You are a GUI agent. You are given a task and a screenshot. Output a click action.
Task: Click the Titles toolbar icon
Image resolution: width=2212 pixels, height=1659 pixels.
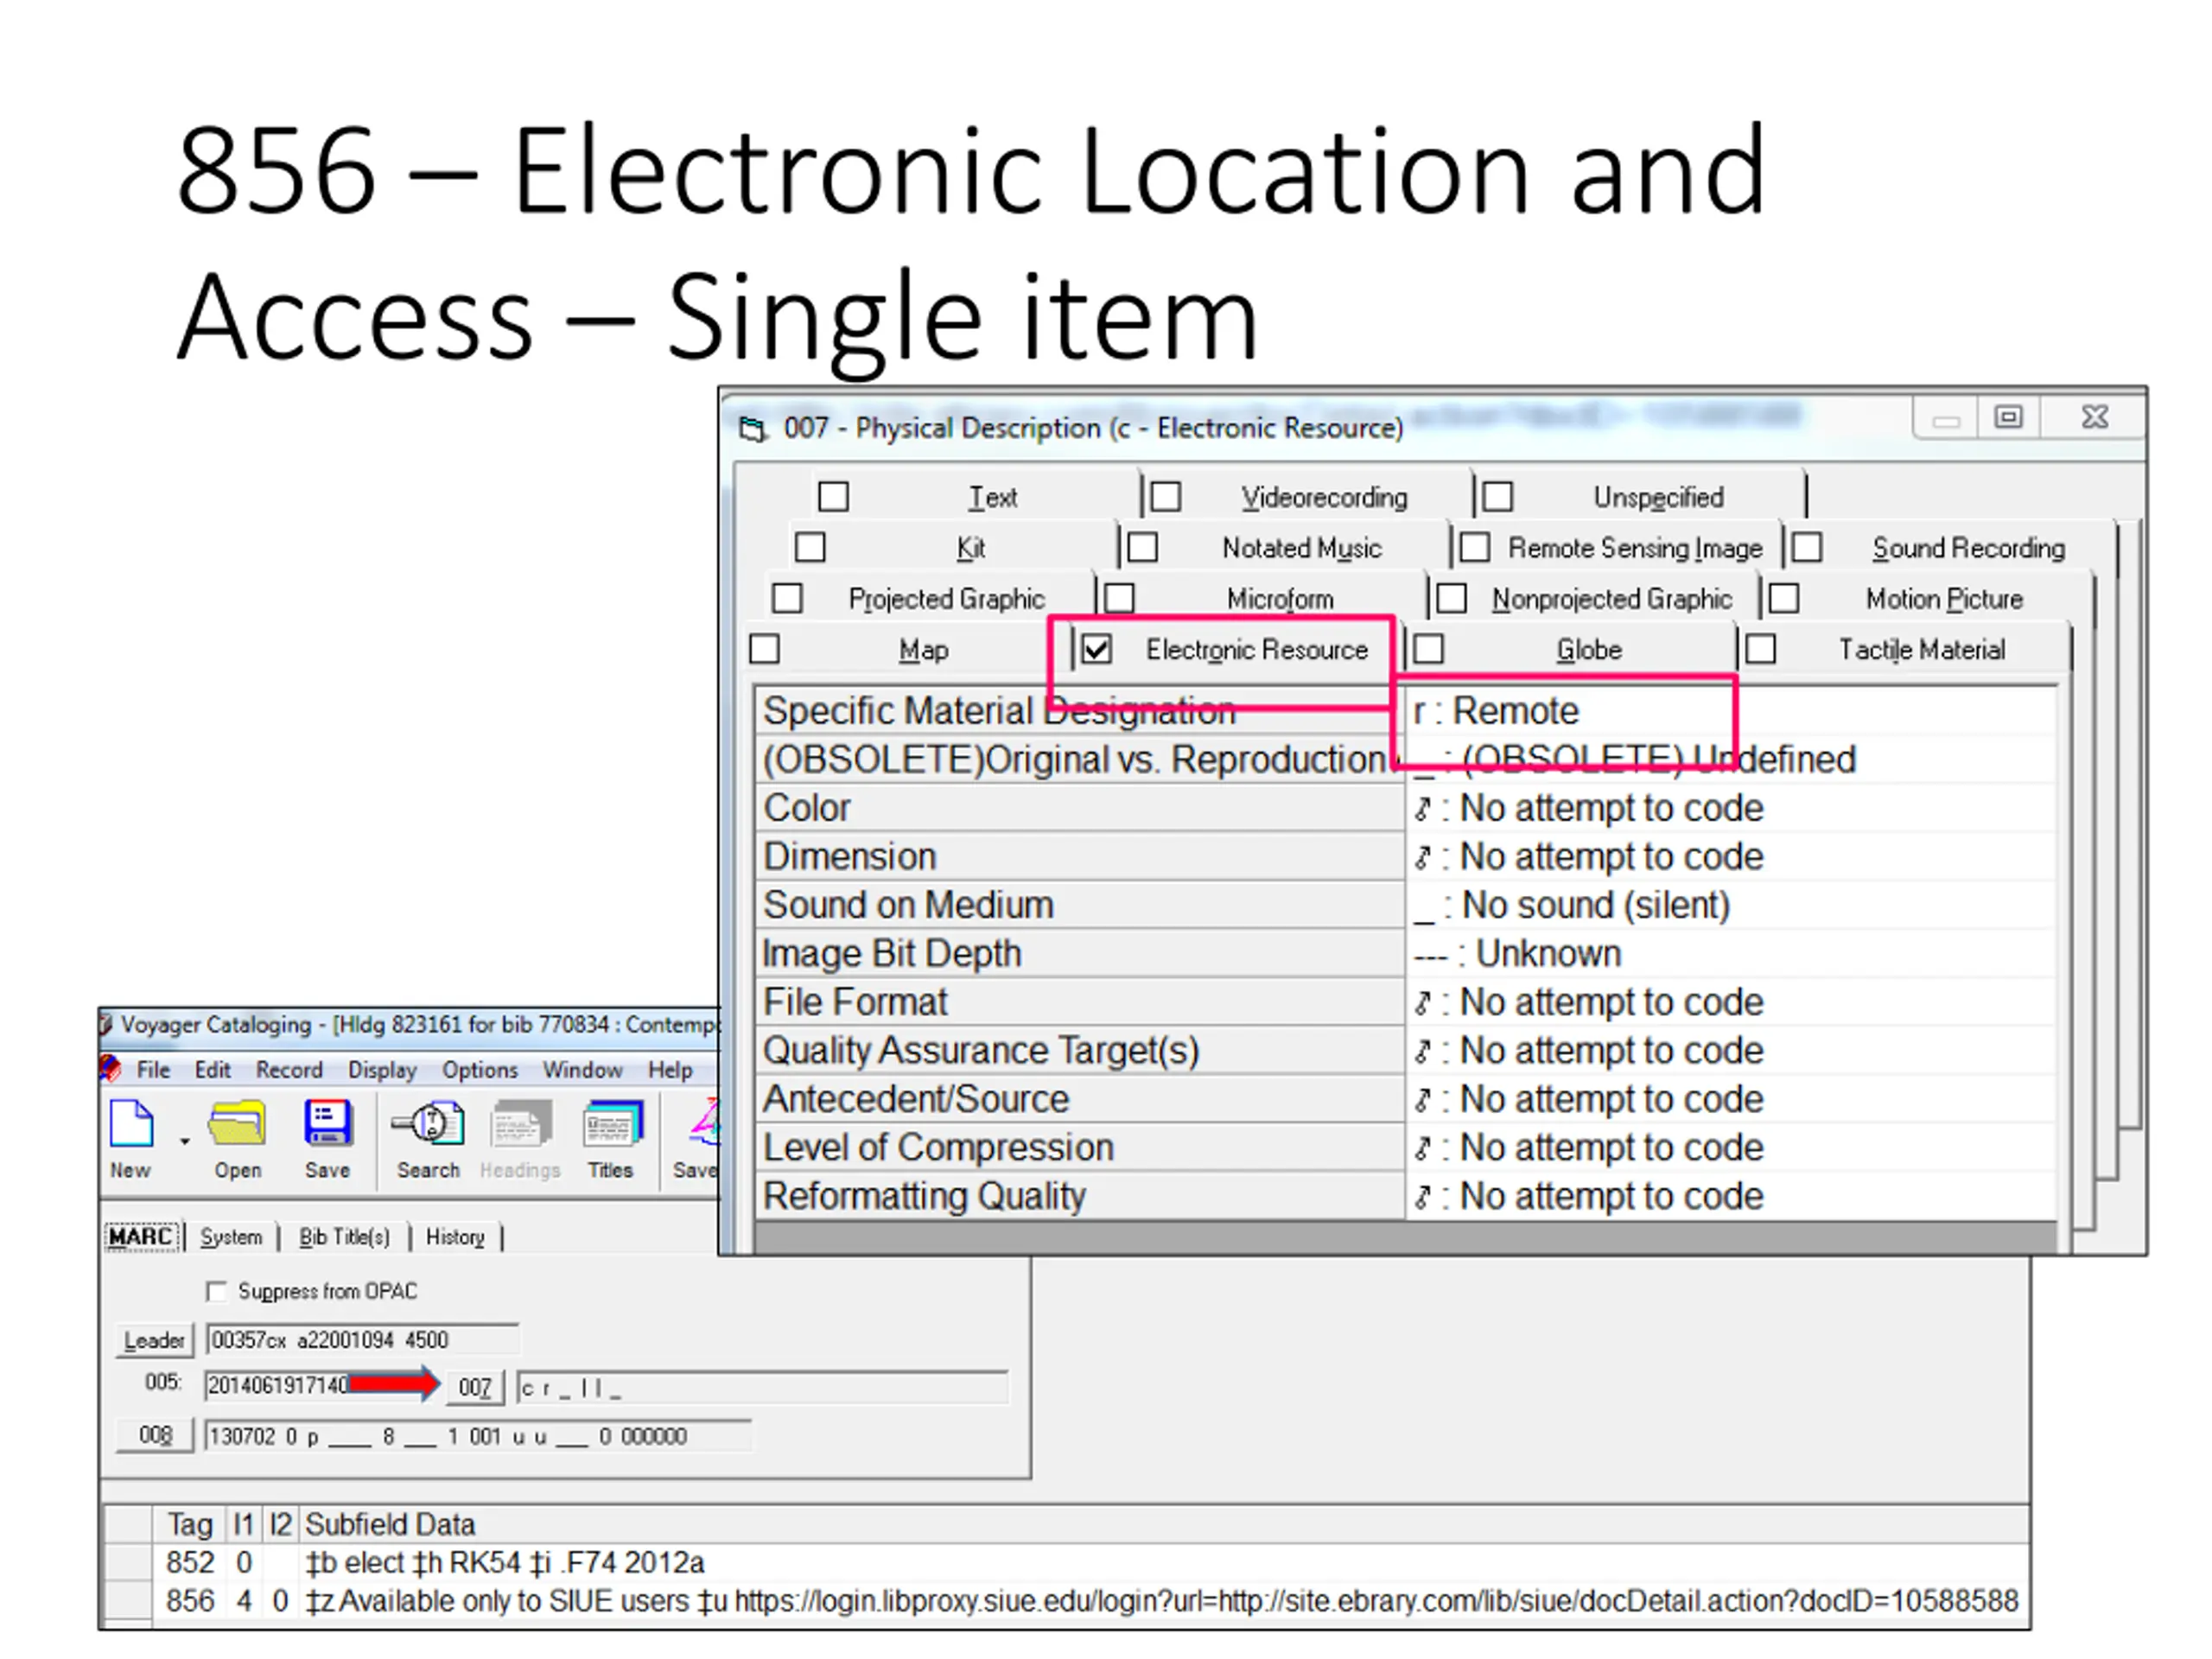coord(612,1123)
